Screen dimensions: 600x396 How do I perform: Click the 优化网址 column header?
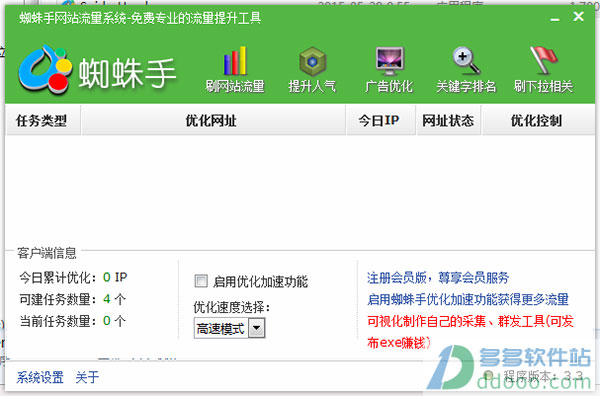(x=213, y=121)
